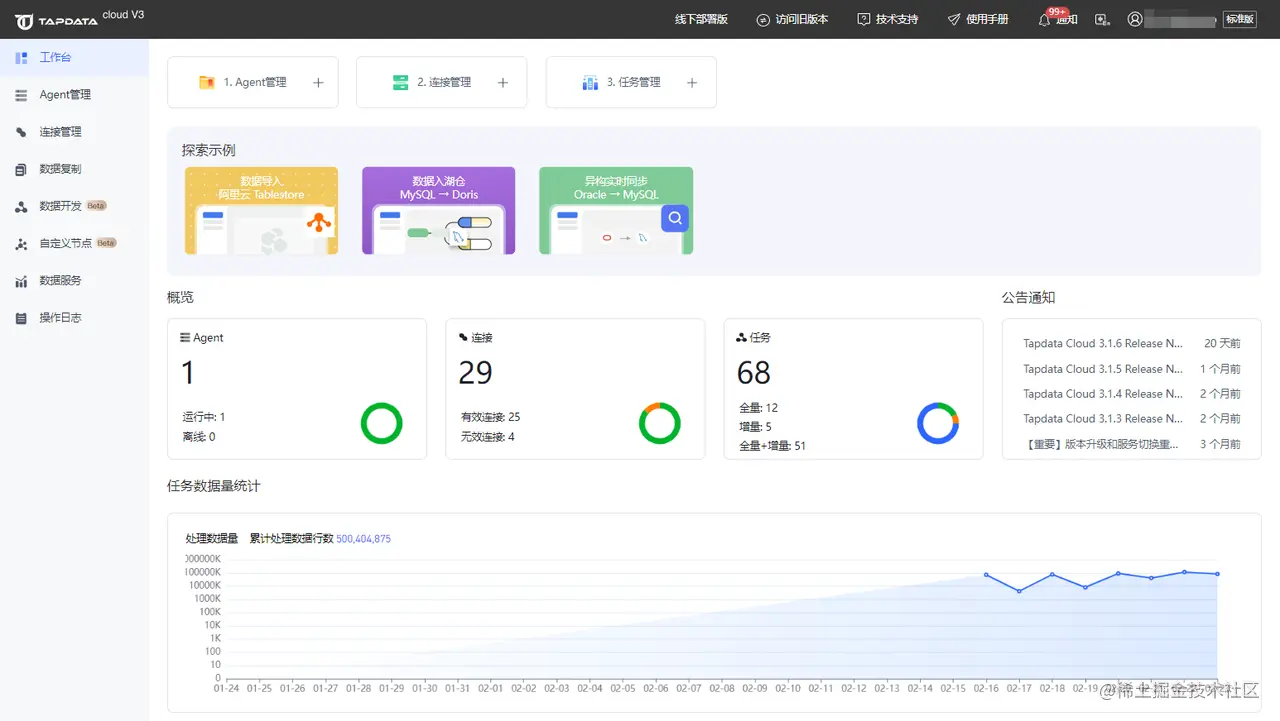Click the green Agent donut chart

pos(382,424)
